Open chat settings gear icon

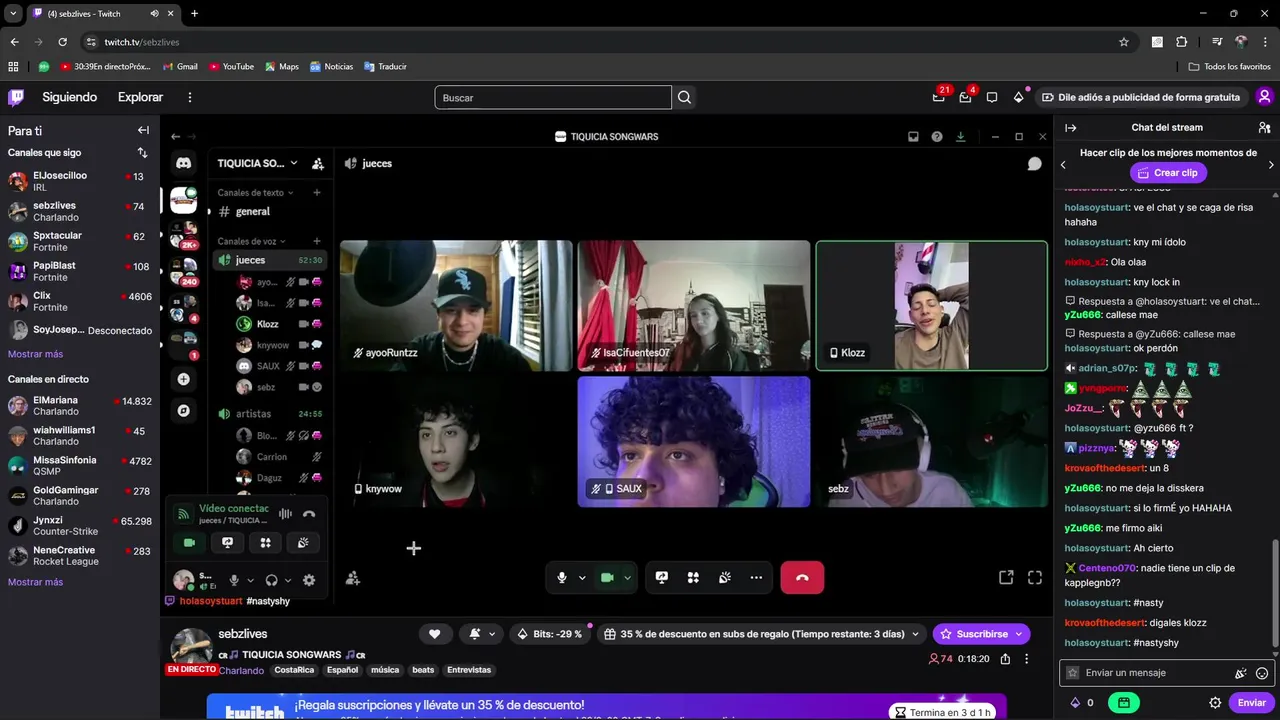pyautogui.click(x=1215, y=703)
